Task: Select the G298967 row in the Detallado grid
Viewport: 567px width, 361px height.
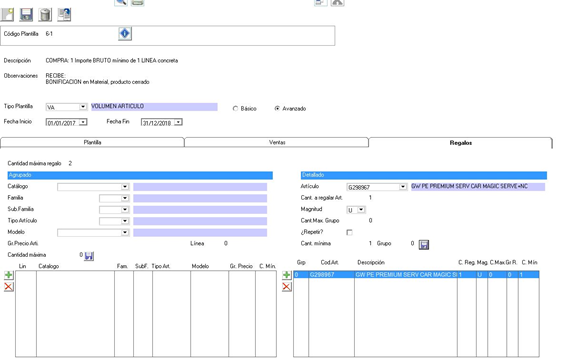Action: pos(416,275)
